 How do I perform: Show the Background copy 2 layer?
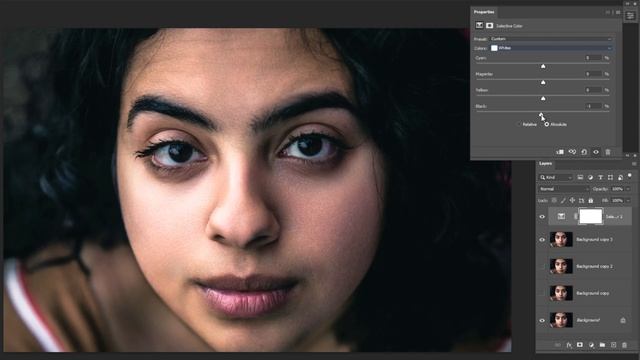pyautogui.click(x=542, y=266)
